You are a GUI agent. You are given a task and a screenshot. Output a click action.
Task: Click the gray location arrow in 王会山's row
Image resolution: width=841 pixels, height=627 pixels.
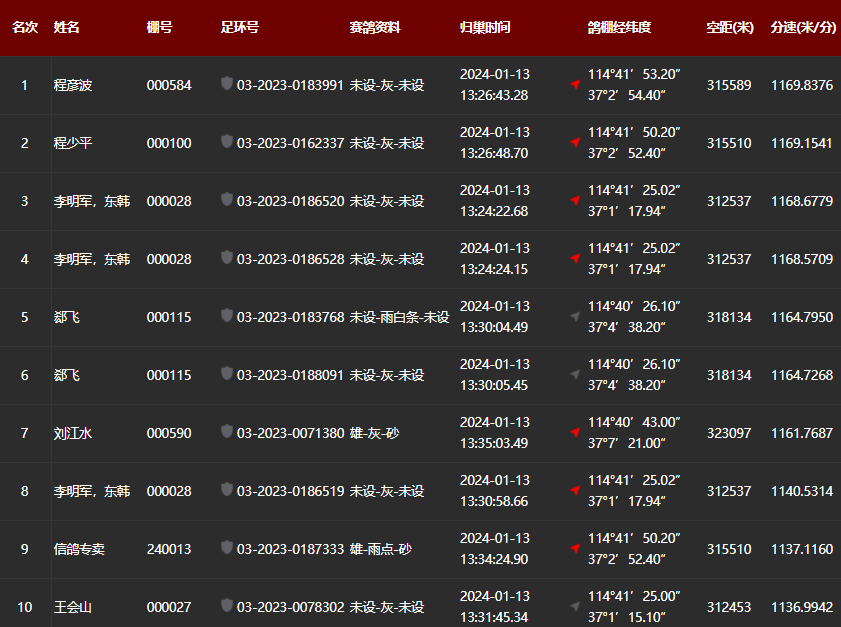(575, 607)
